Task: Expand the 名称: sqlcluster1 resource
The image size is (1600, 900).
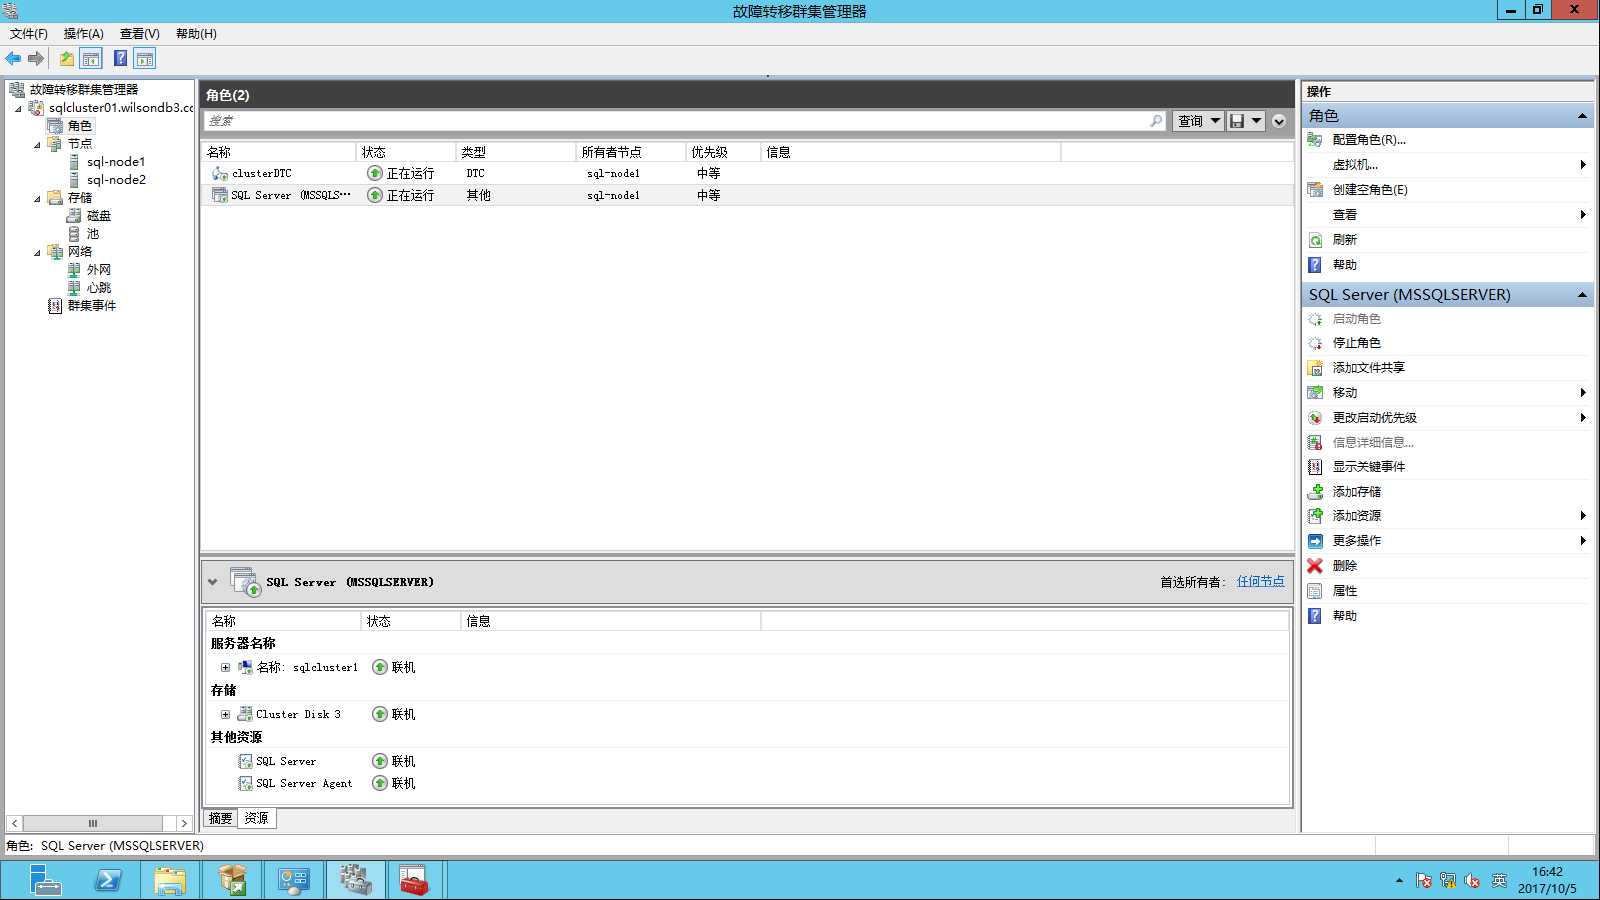Action: coord(225,668)
